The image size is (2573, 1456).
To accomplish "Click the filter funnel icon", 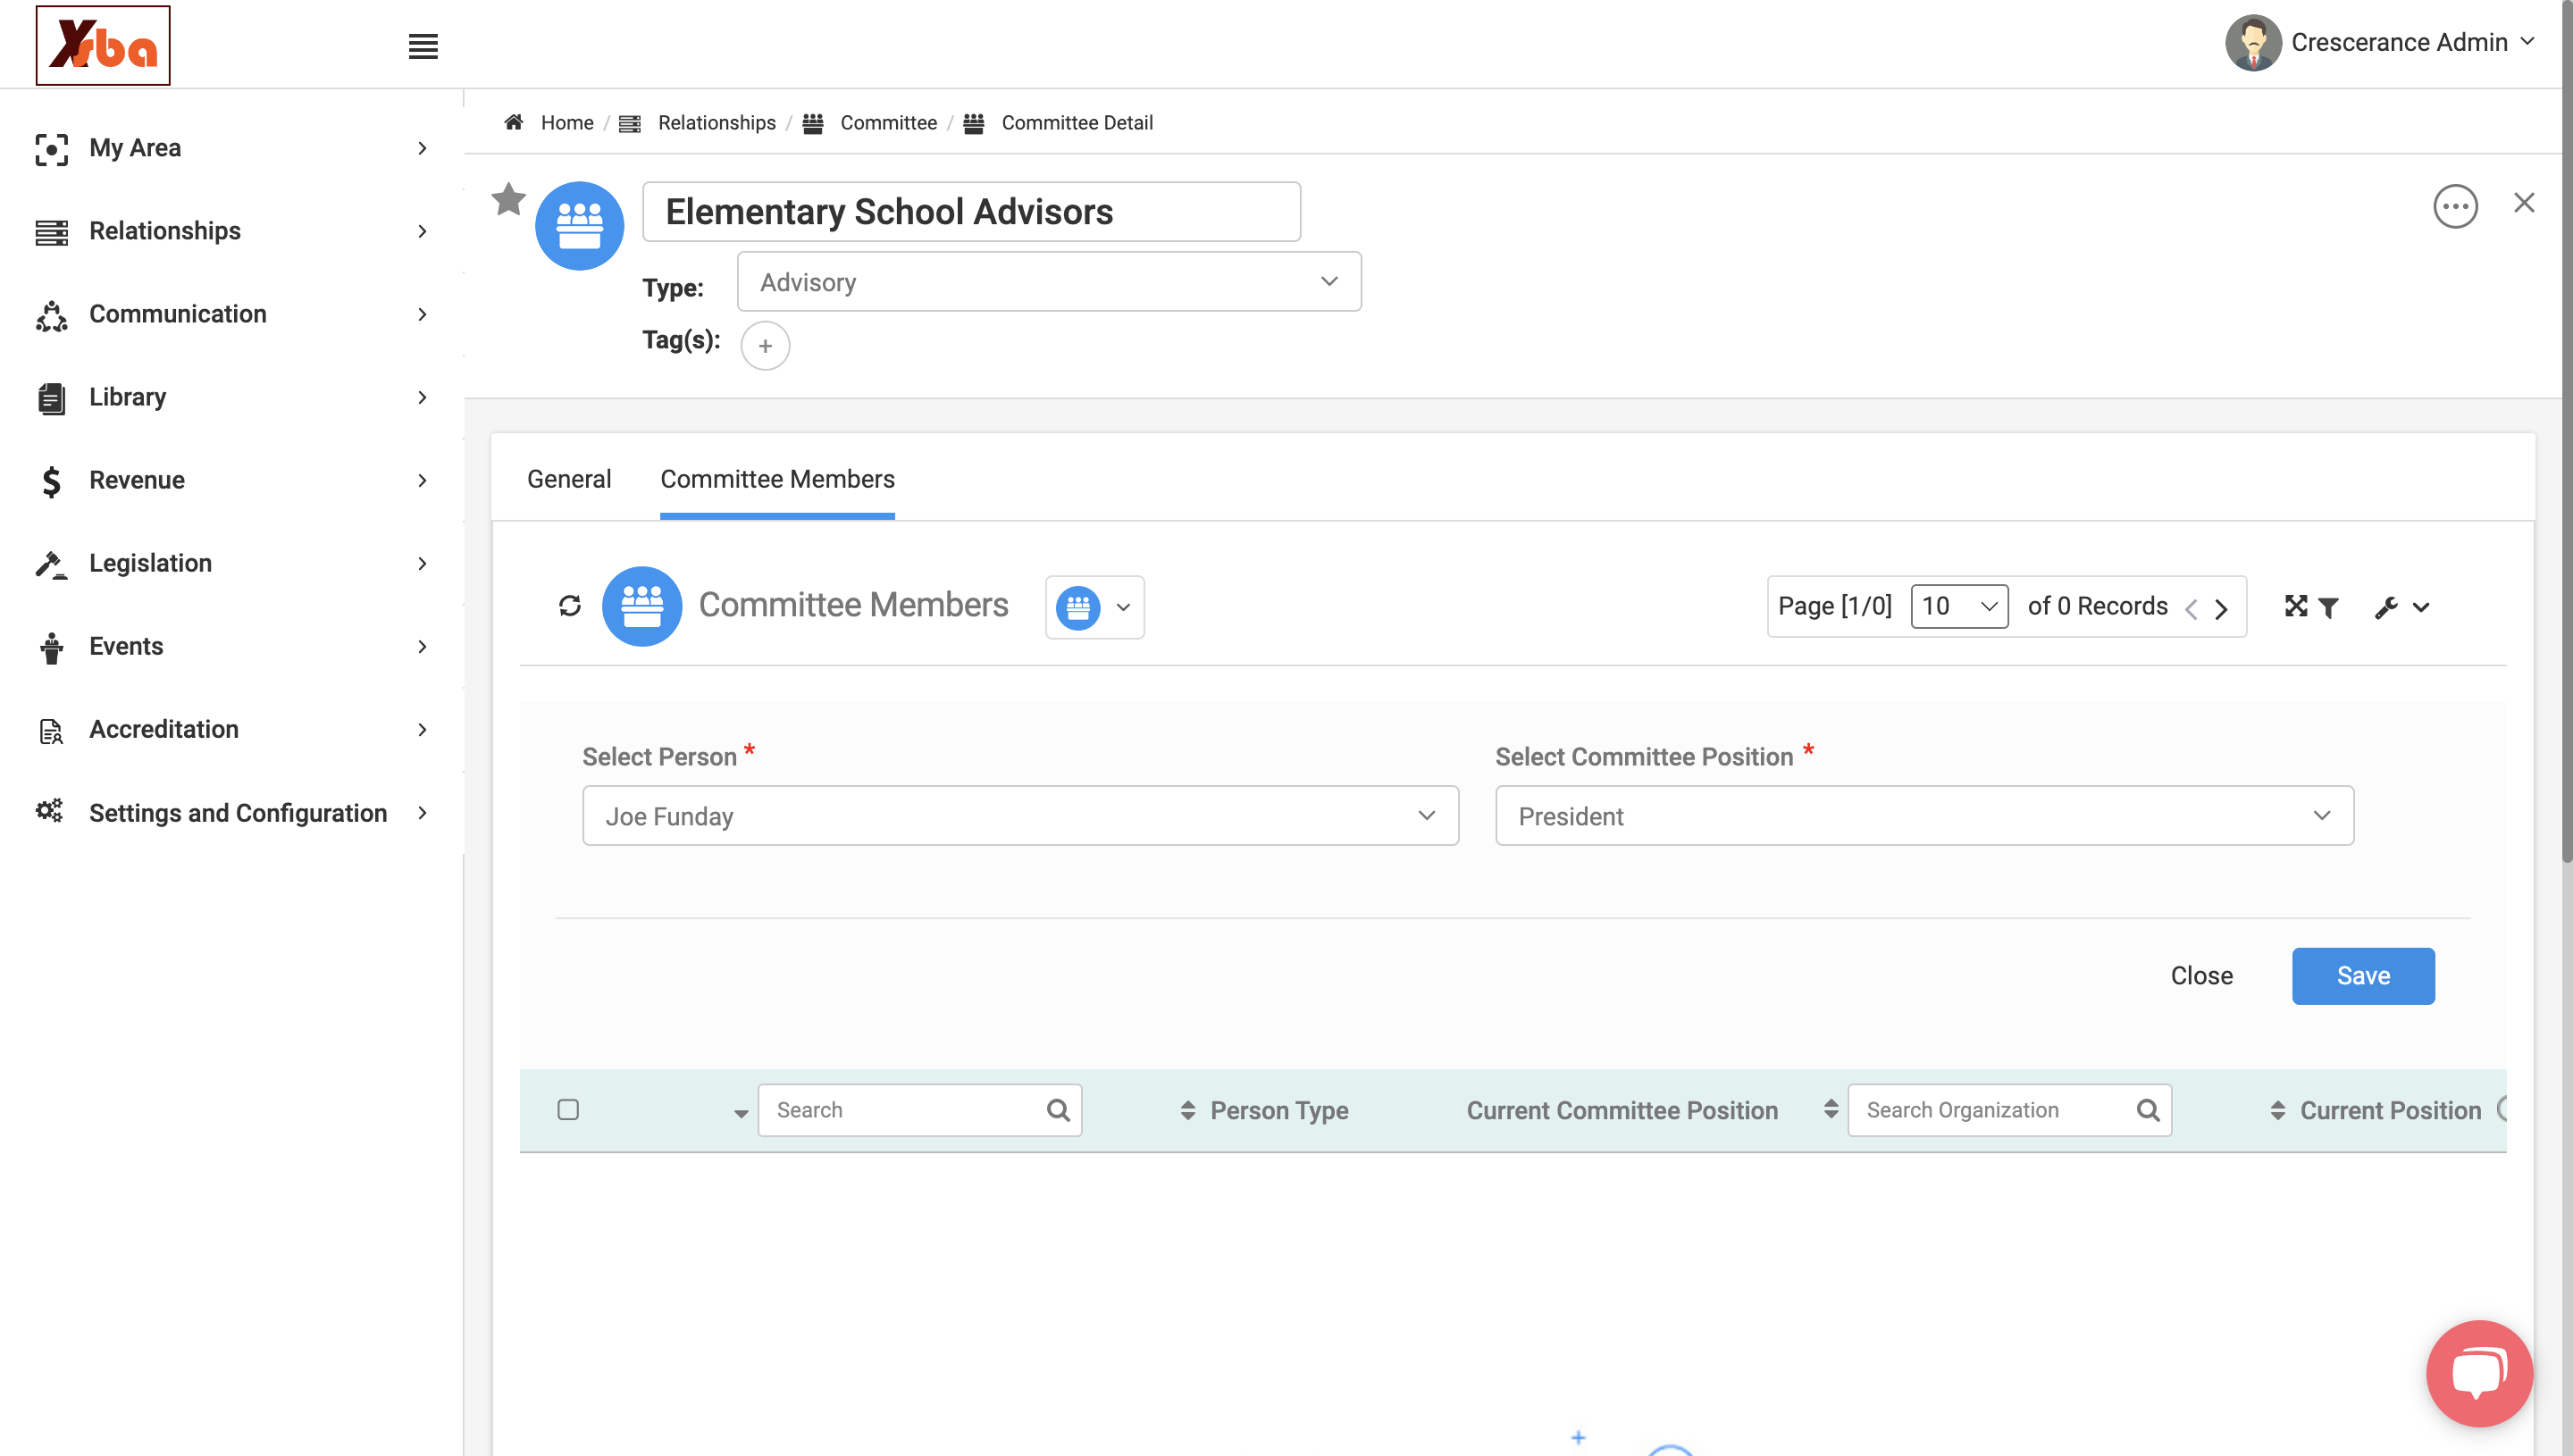I will (2327, 607).
